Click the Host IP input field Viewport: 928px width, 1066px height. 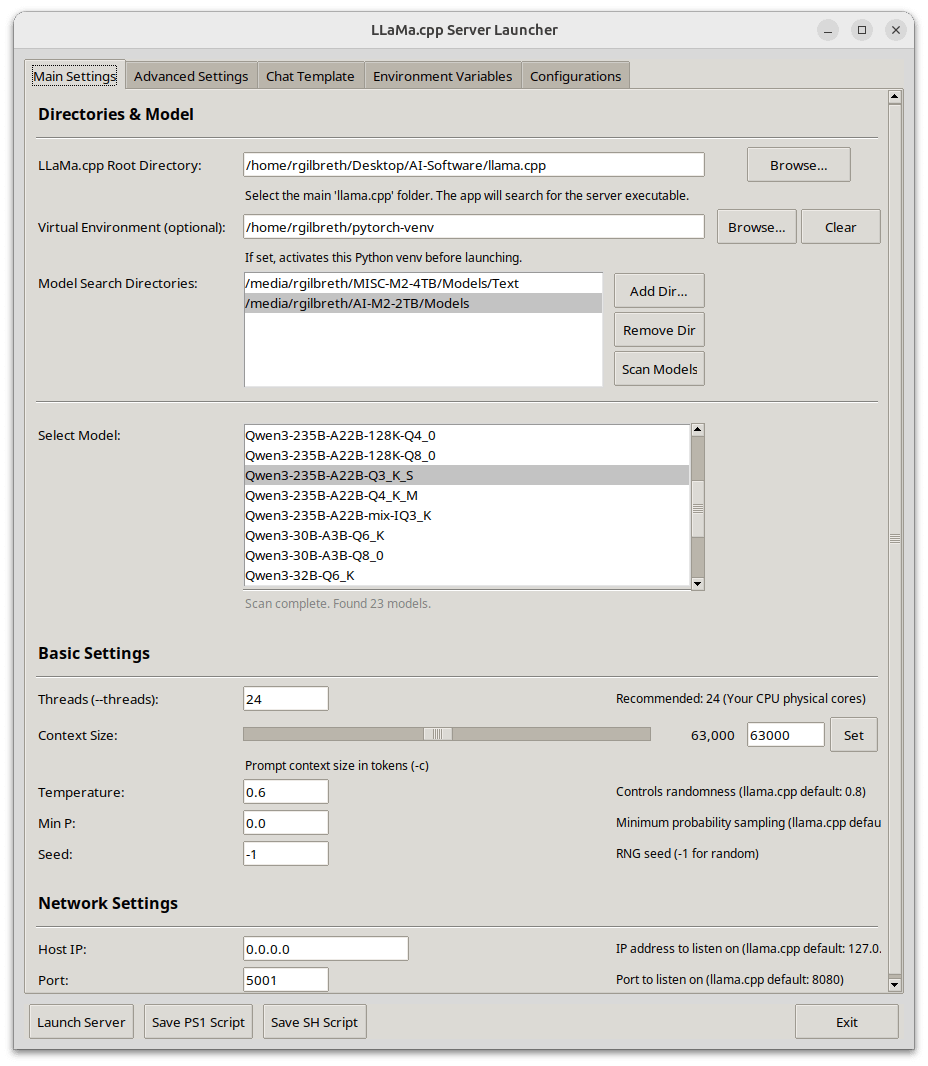[x=326, y=949]
